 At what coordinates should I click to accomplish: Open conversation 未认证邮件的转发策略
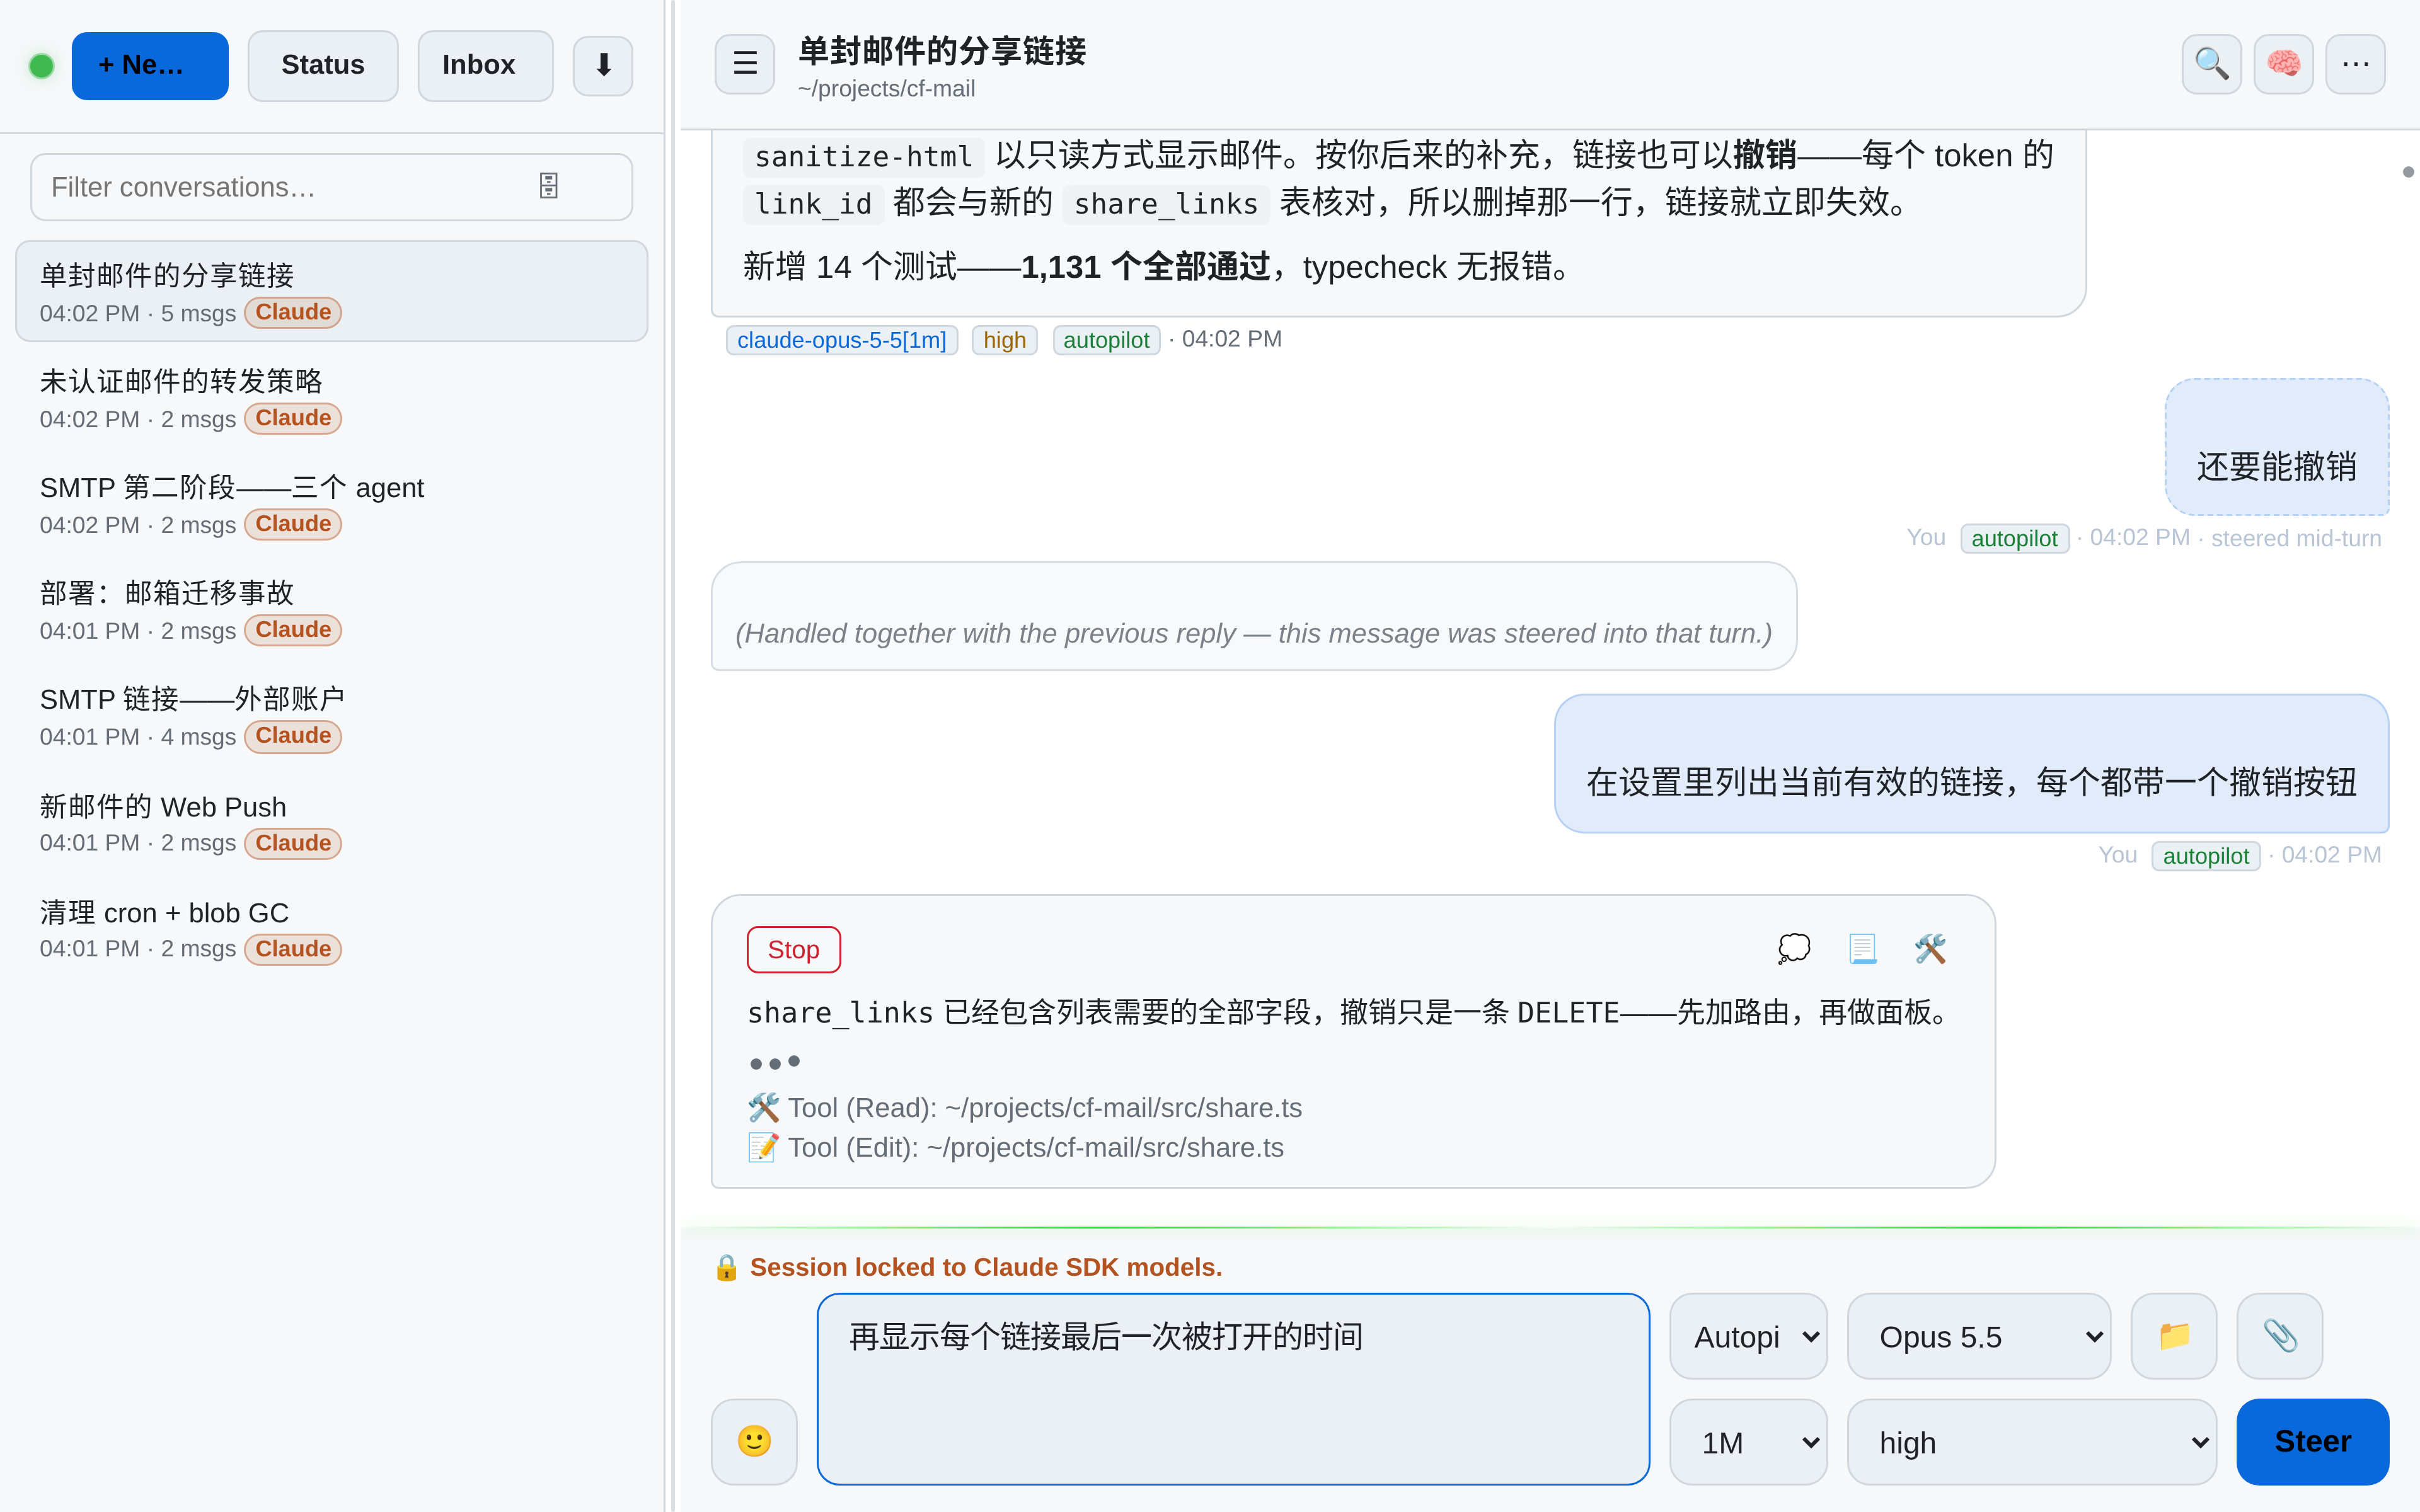click(x=331, y=398)
